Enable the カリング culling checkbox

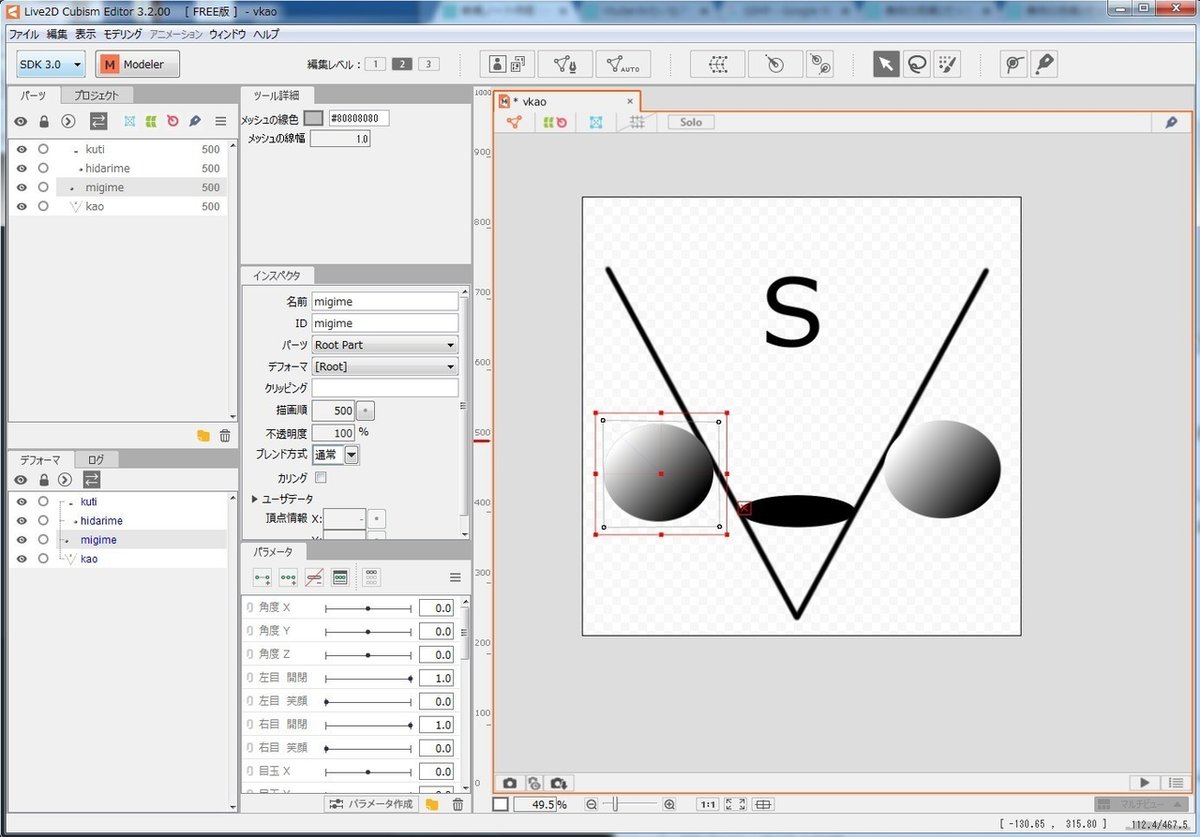click(320, 478)
